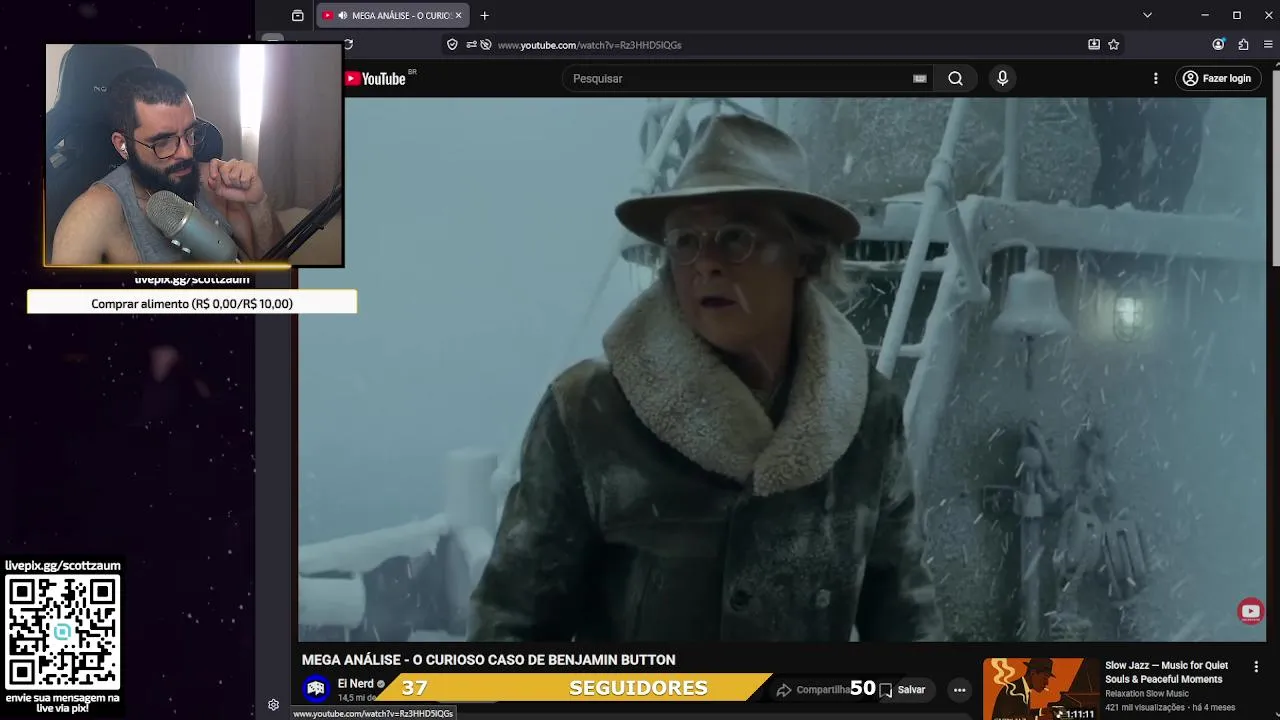
Task: Maximize the browser window
Action: (1237, 15)
